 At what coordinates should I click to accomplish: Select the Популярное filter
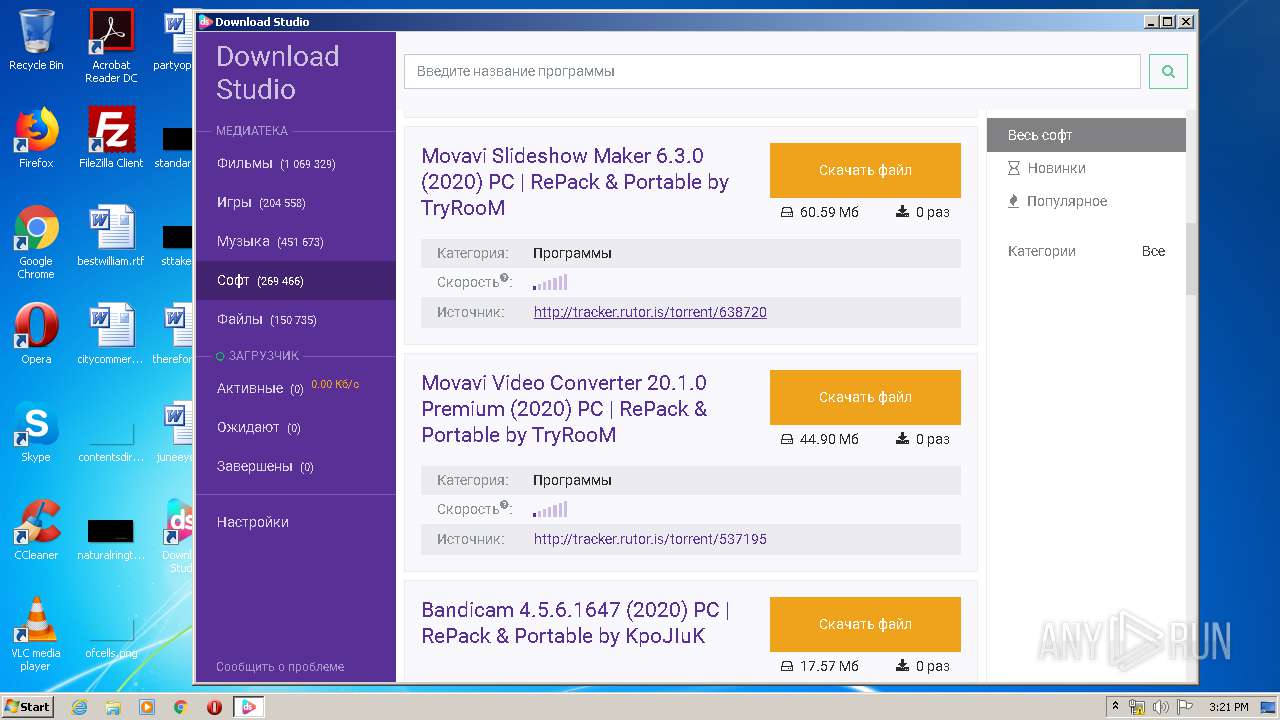[1086, 201]
